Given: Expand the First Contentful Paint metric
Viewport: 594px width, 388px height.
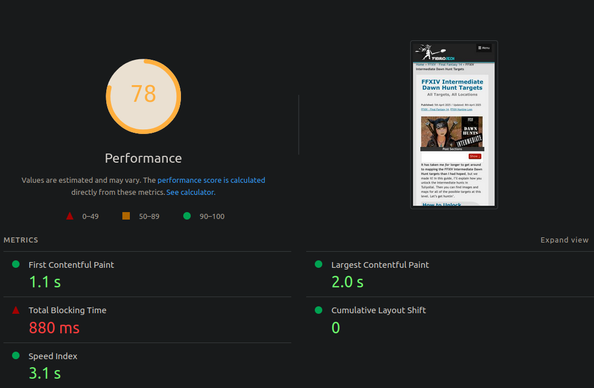Looking at the screenshot, I should [147, 274].
